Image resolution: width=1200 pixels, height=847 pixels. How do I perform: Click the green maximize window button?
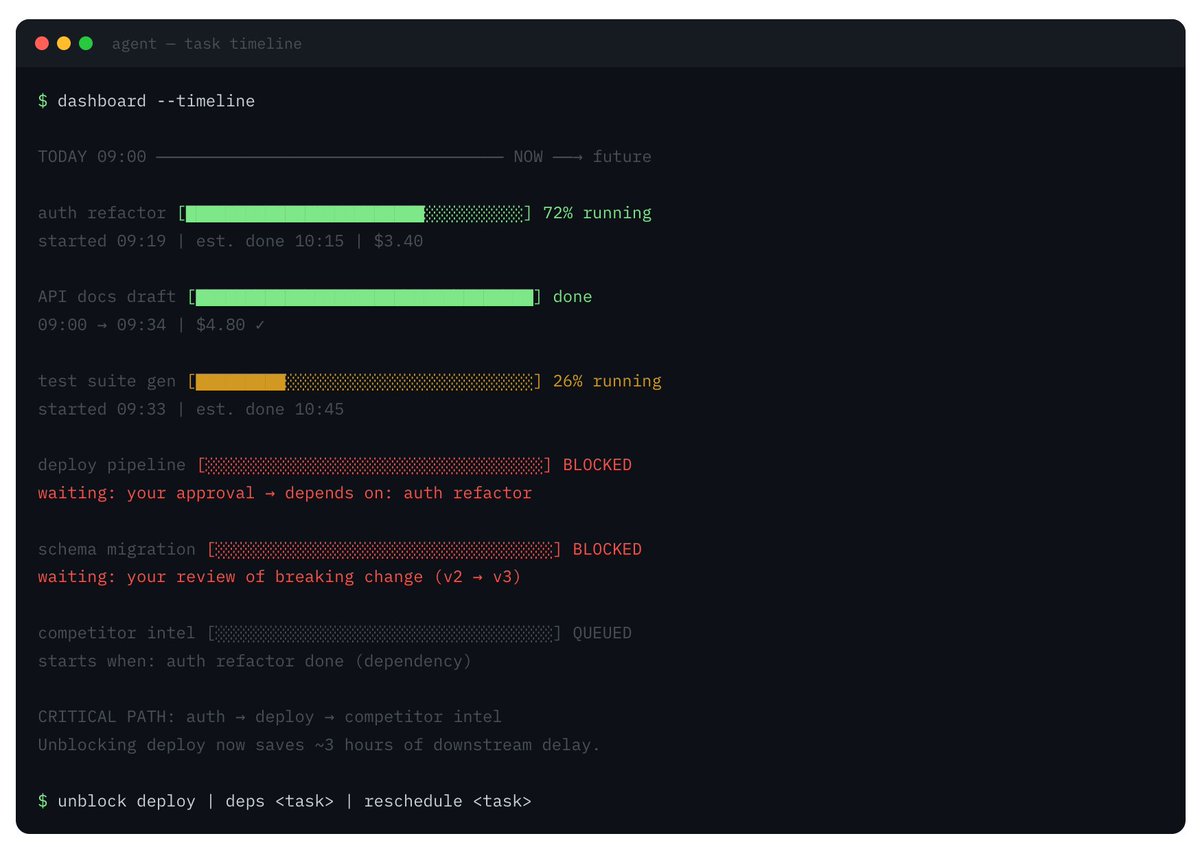86,43
